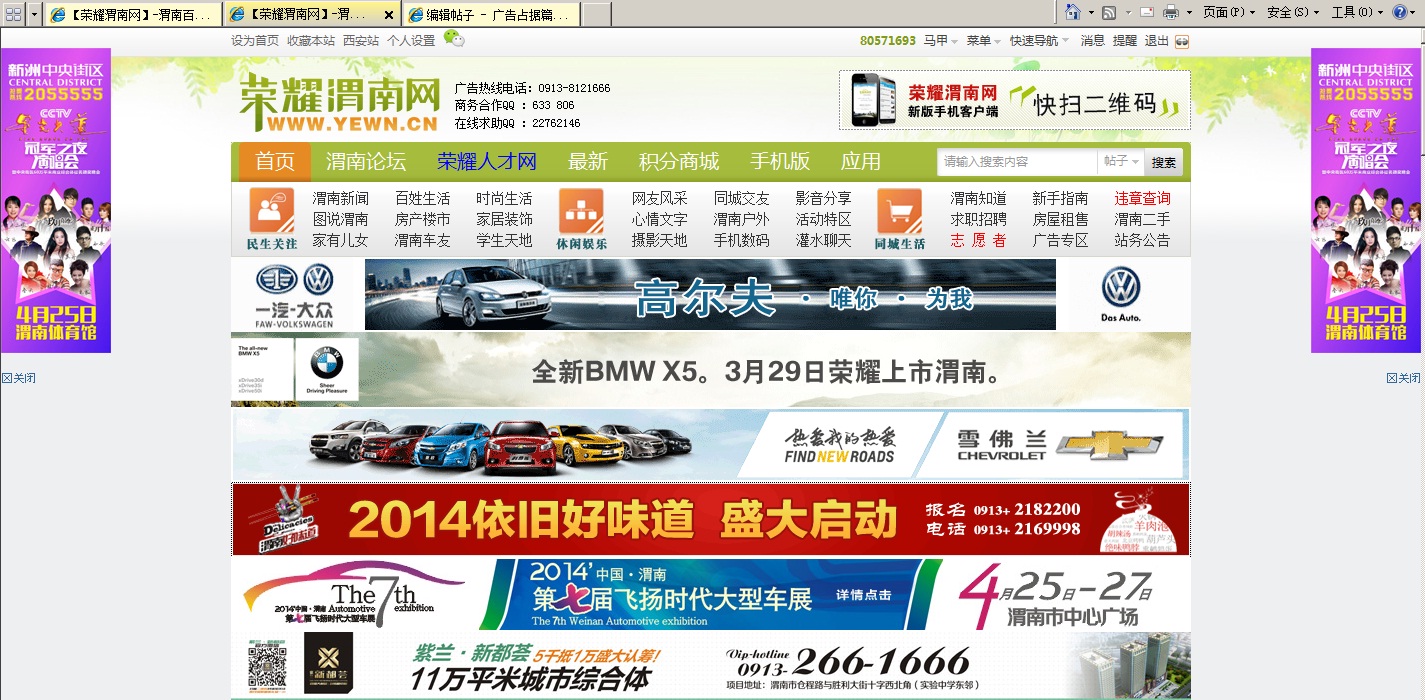Open the IE Help question mark icon

pyautogui.click(x=1399, y=12)
